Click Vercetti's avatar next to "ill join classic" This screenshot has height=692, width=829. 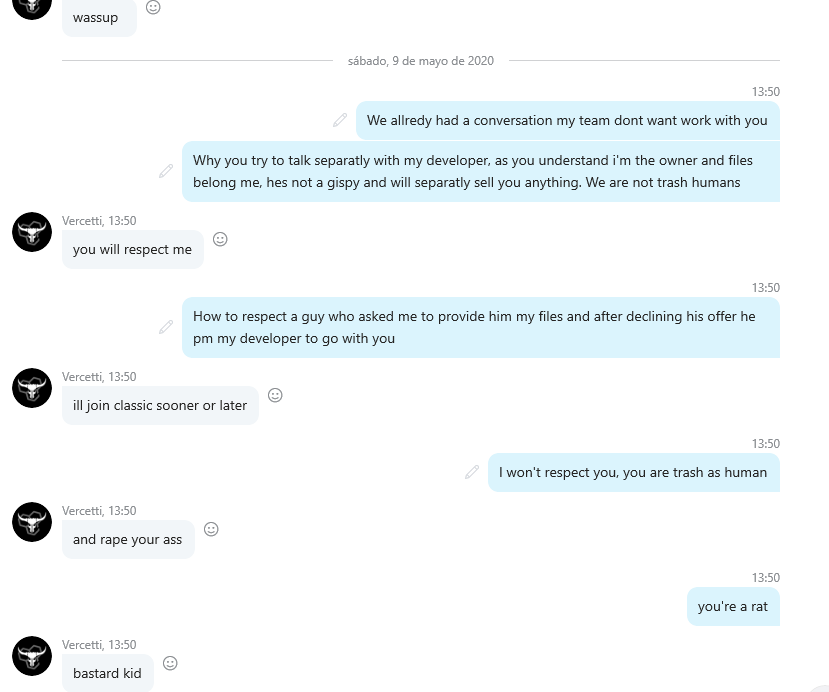click(32, 388)
